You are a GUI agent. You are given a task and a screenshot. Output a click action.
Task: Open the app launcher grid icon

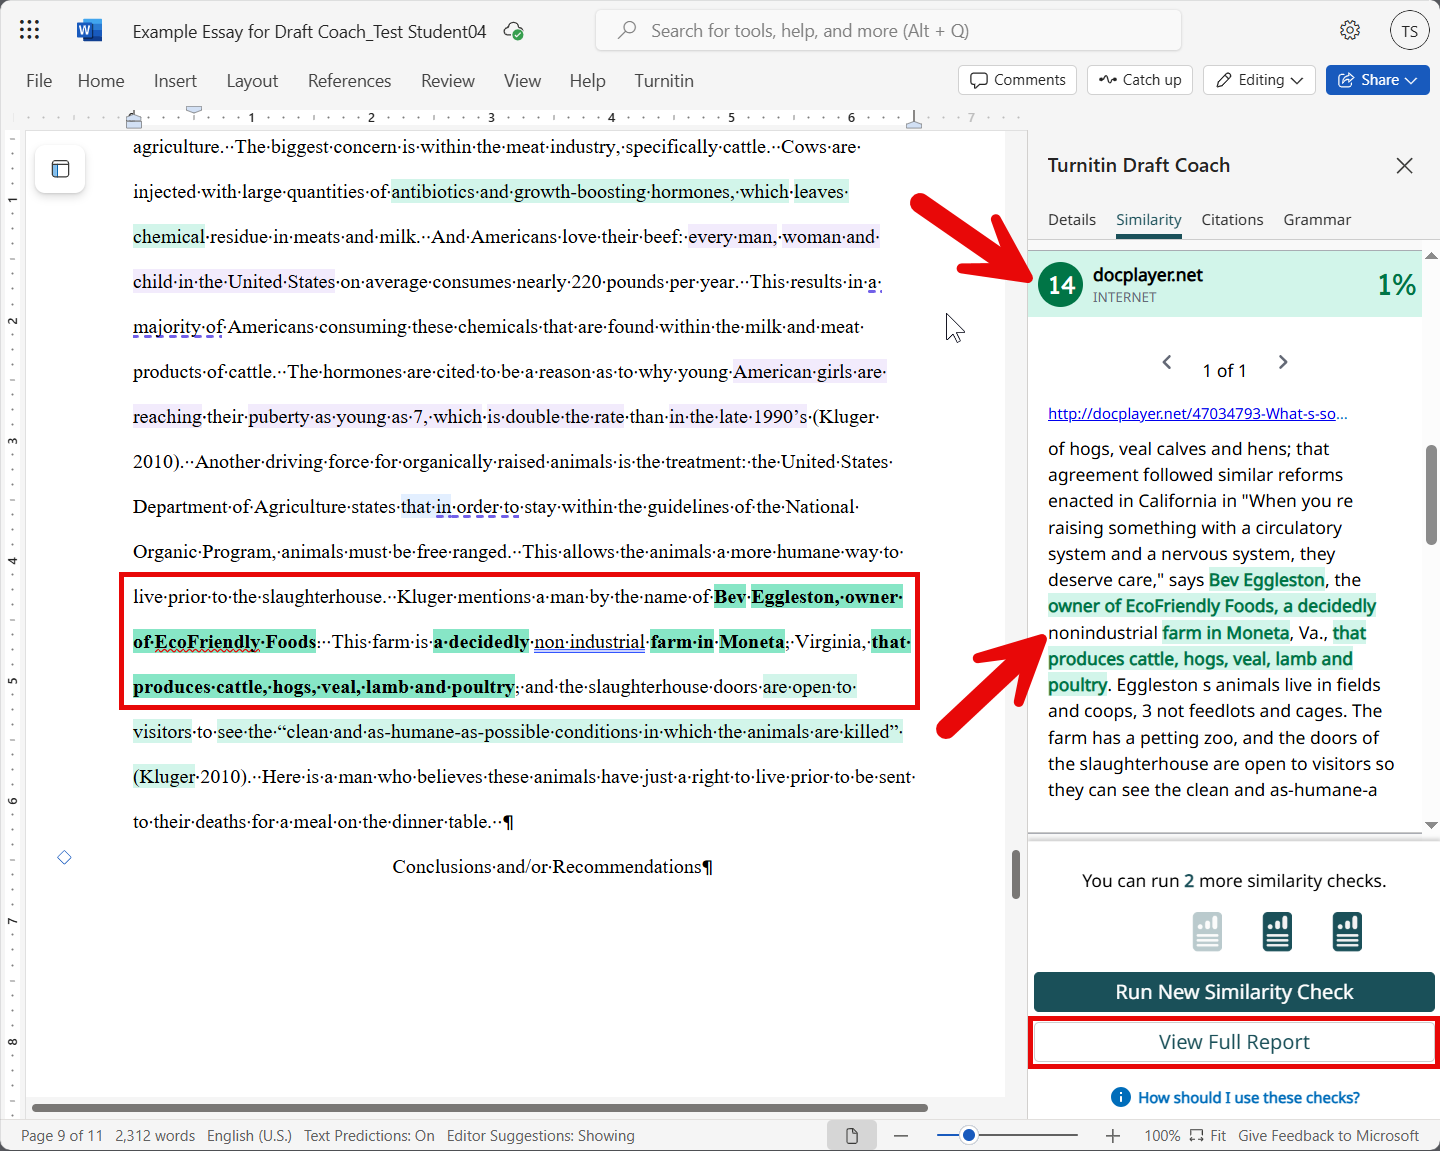[x=30, y=30]
